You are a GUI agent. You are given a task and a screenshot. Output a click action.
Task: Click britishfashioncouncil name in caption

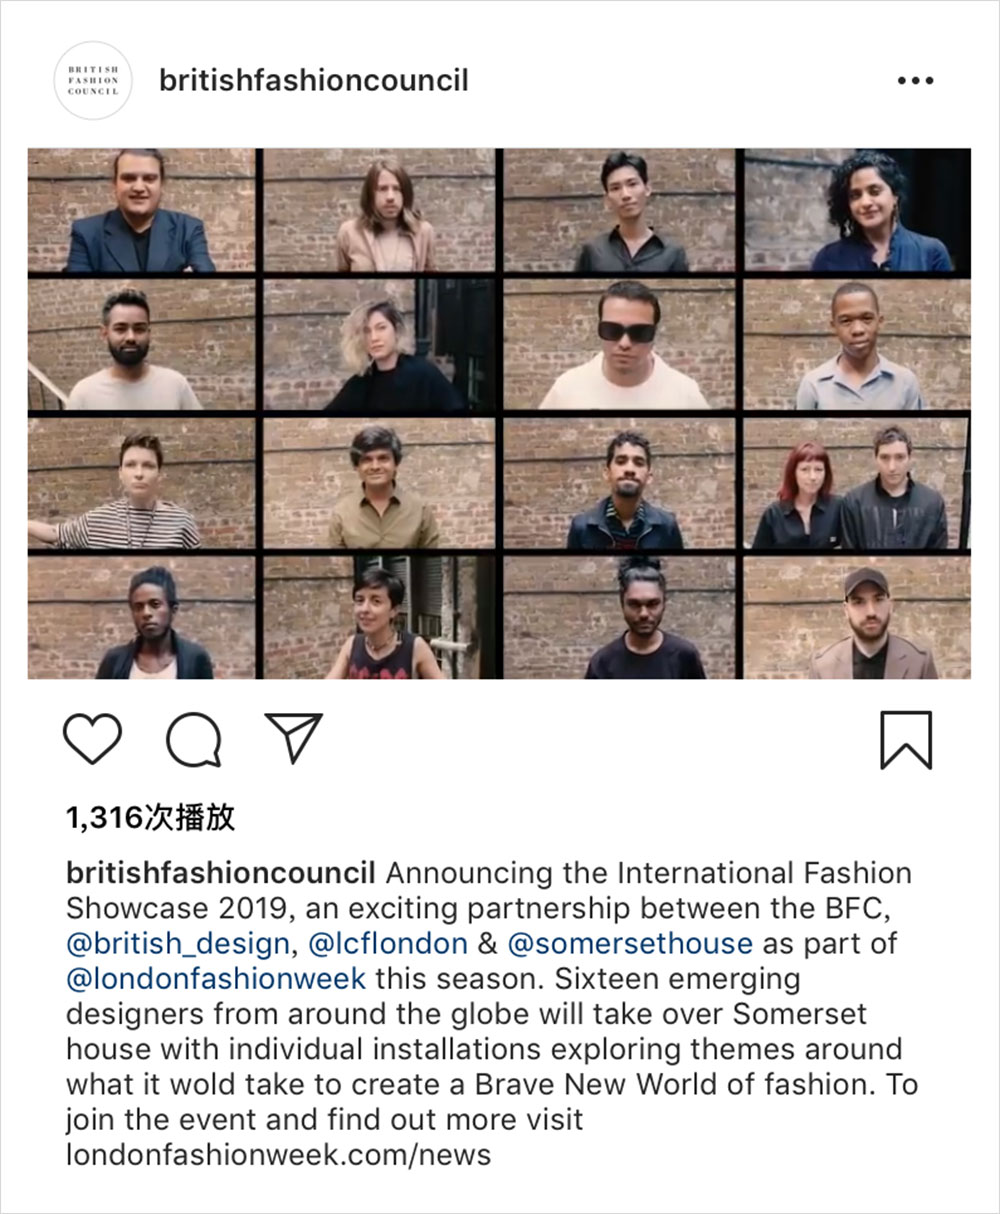point(220,873)
